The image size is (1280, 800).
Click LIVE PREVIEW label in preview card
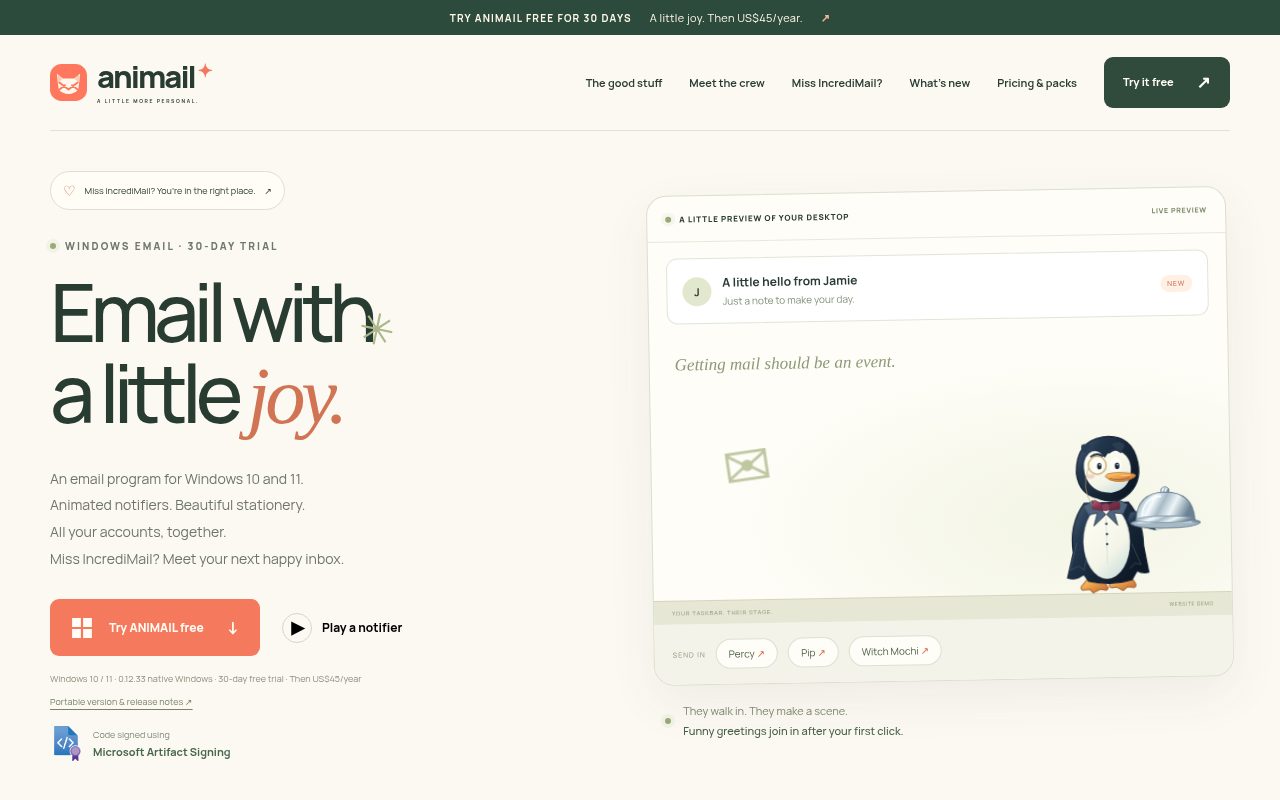pyautogui.click(x=1178, y=211)
